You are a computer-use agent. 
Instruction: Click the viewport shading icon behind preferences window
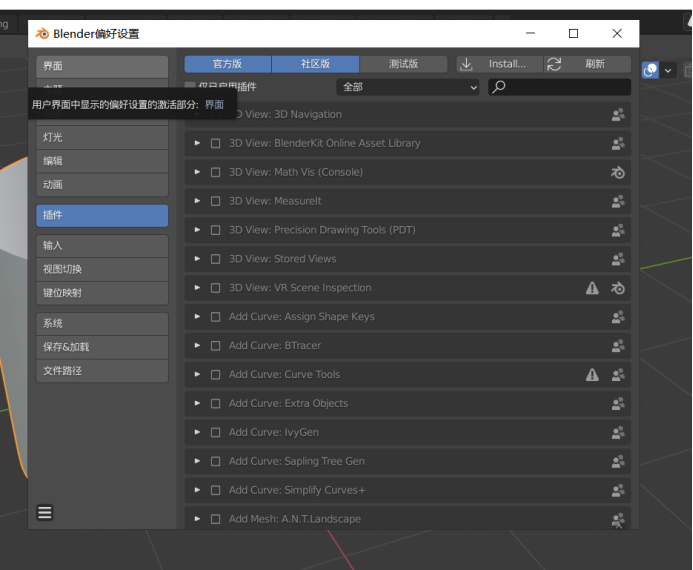[x=650, y=70]
